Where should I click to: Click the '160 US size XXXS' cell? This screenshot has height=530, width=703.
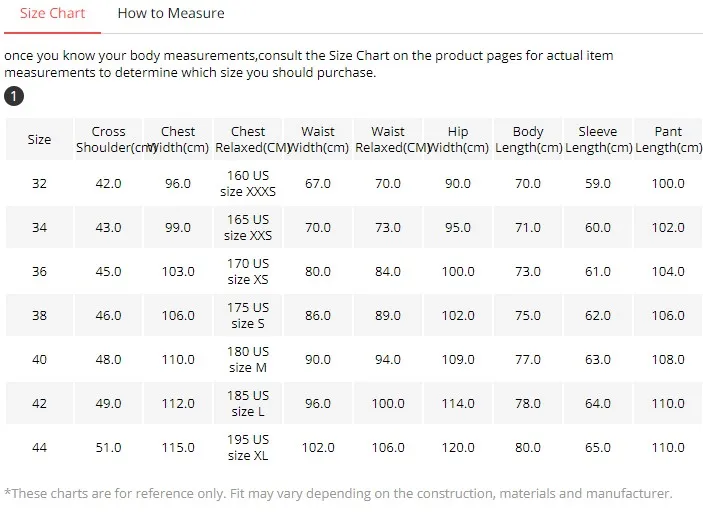pos(248,183)
